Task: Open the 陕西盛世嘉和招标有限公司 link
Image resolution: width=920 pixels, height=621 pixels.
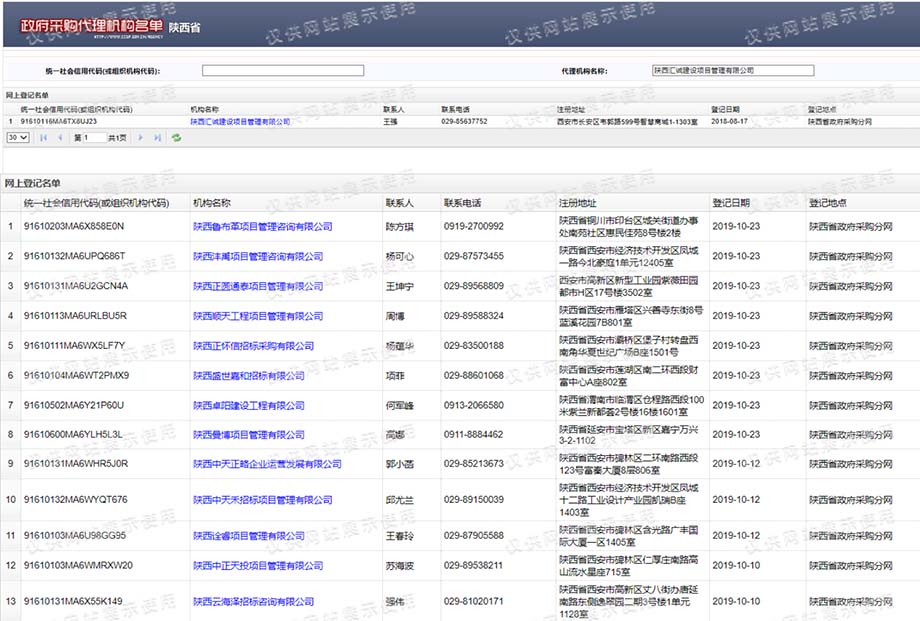Action: pos(249,376)
